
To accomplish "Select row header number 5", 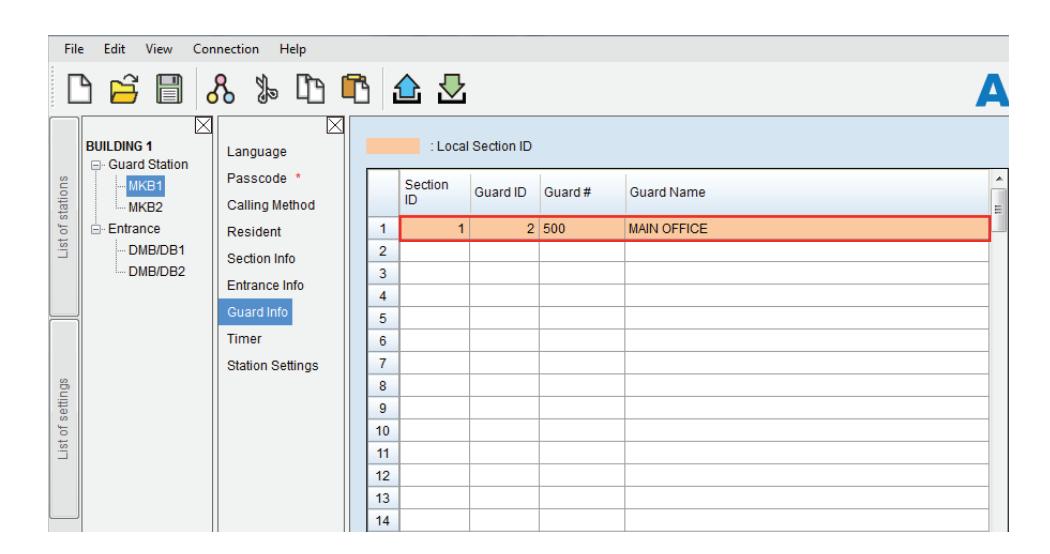I will 383,318.
